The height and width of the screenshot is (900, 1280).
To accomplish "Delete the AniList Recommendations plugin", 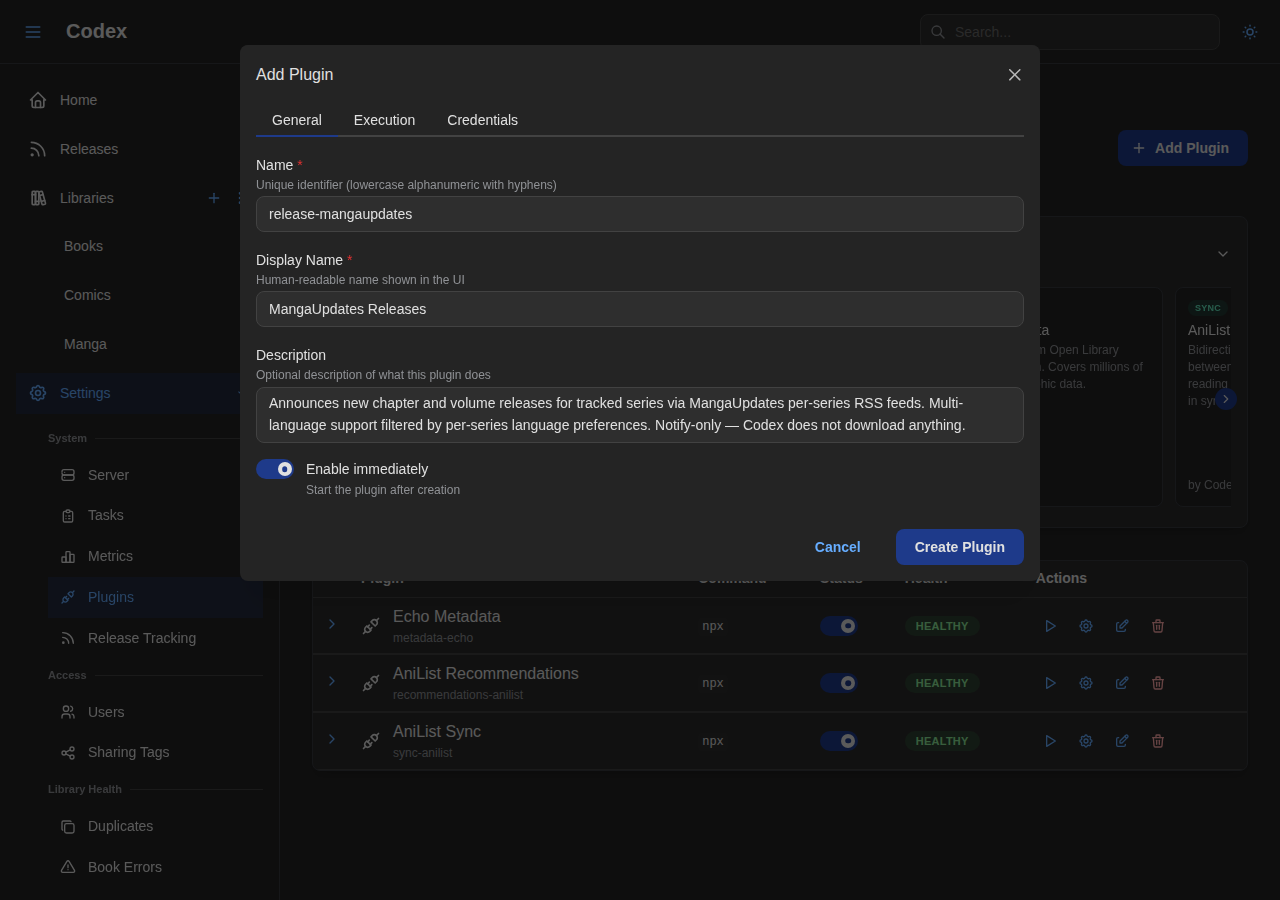I will pyautogui.click(x=1158, y=683).
